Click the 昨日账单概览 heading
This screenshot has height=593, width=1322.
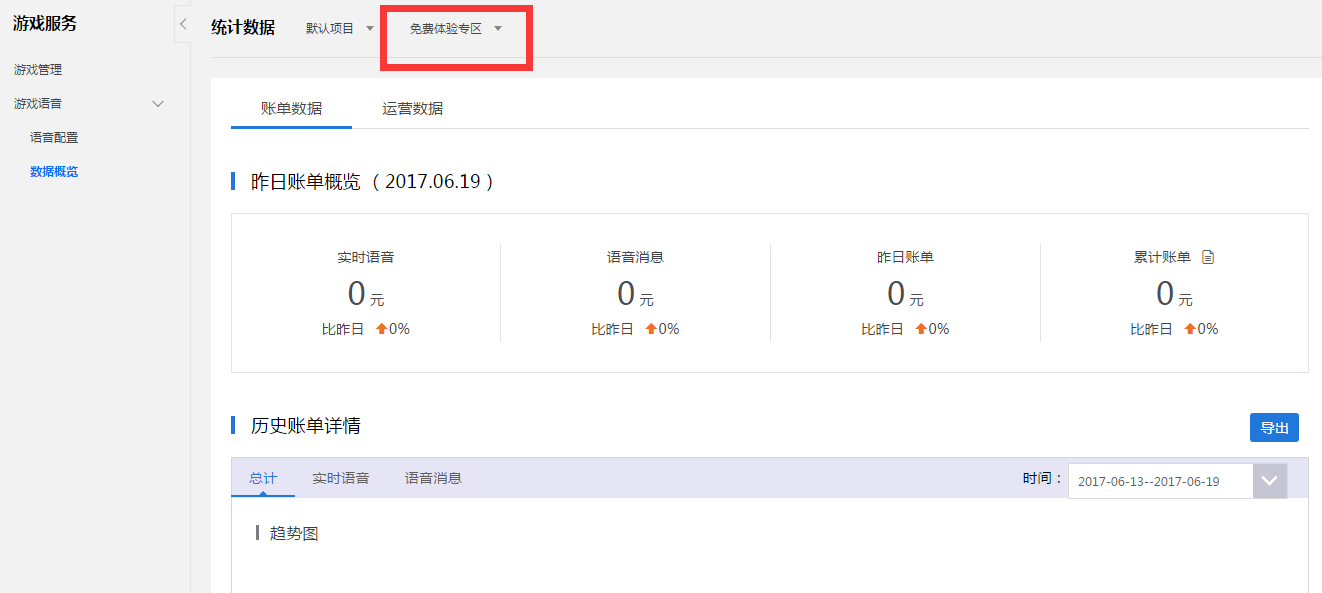coord(372,182)
